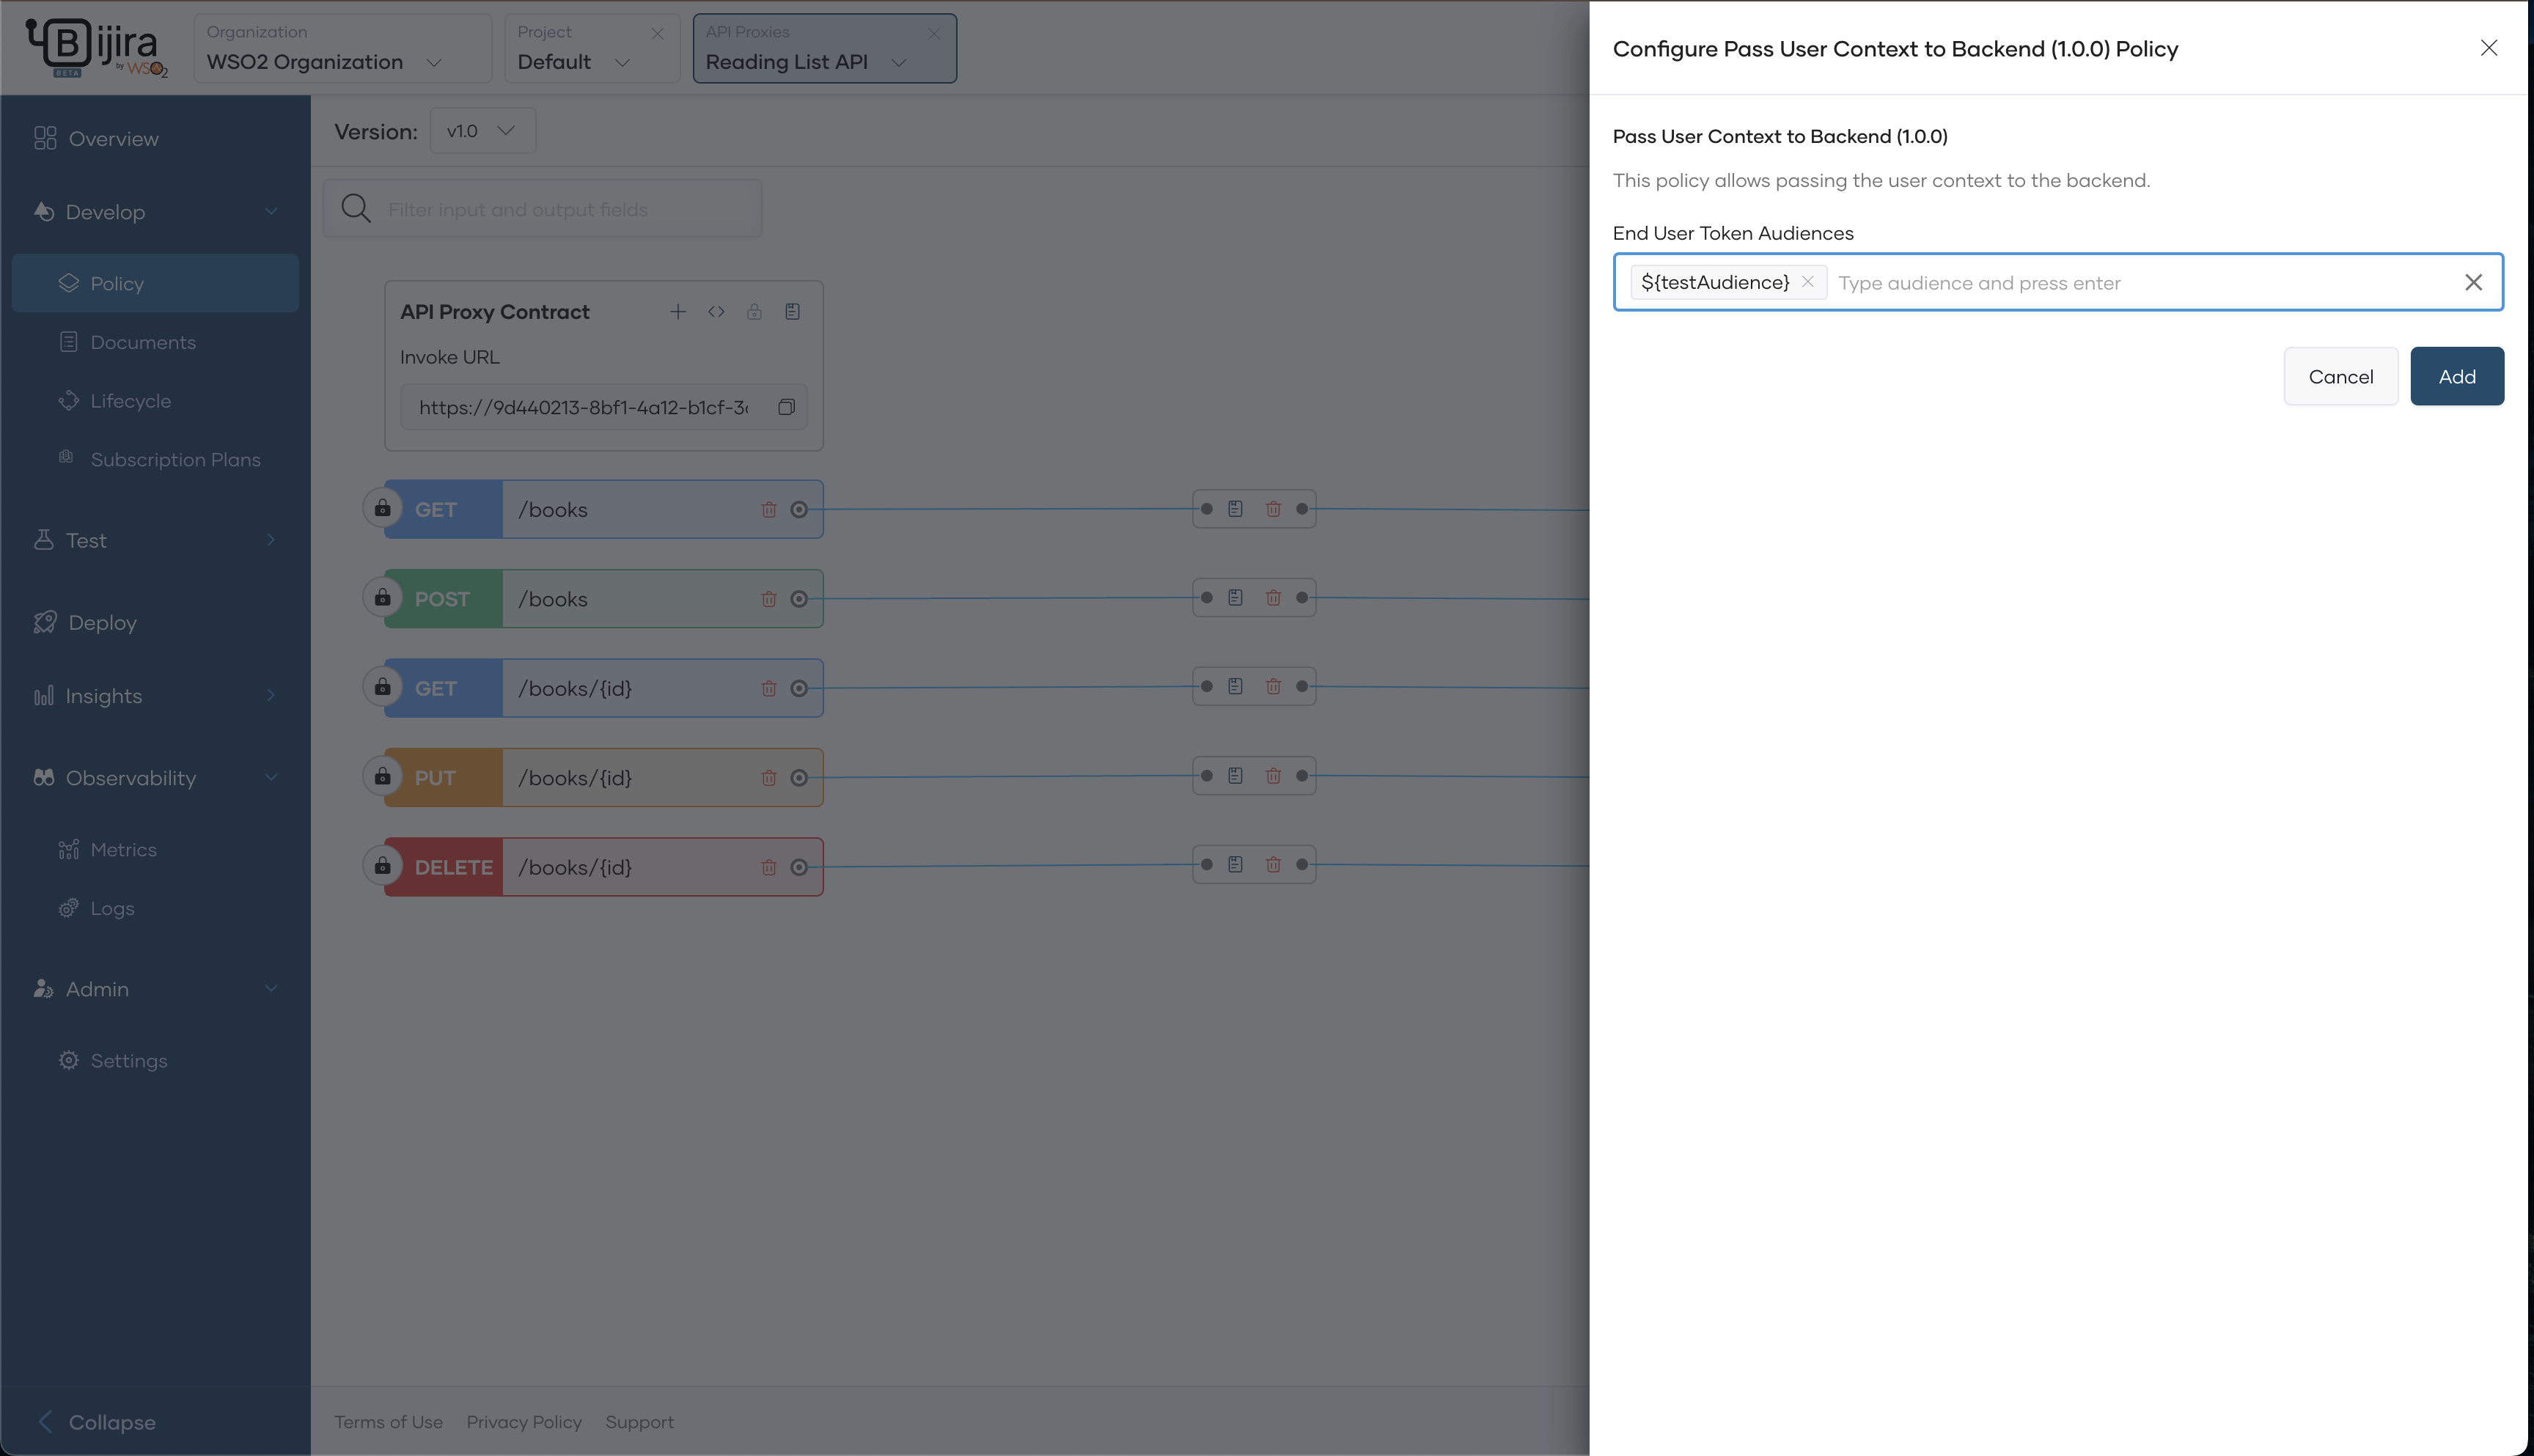Cancel the policy configuration
Screen dimensions: 2534x1456
point(2340,376)
